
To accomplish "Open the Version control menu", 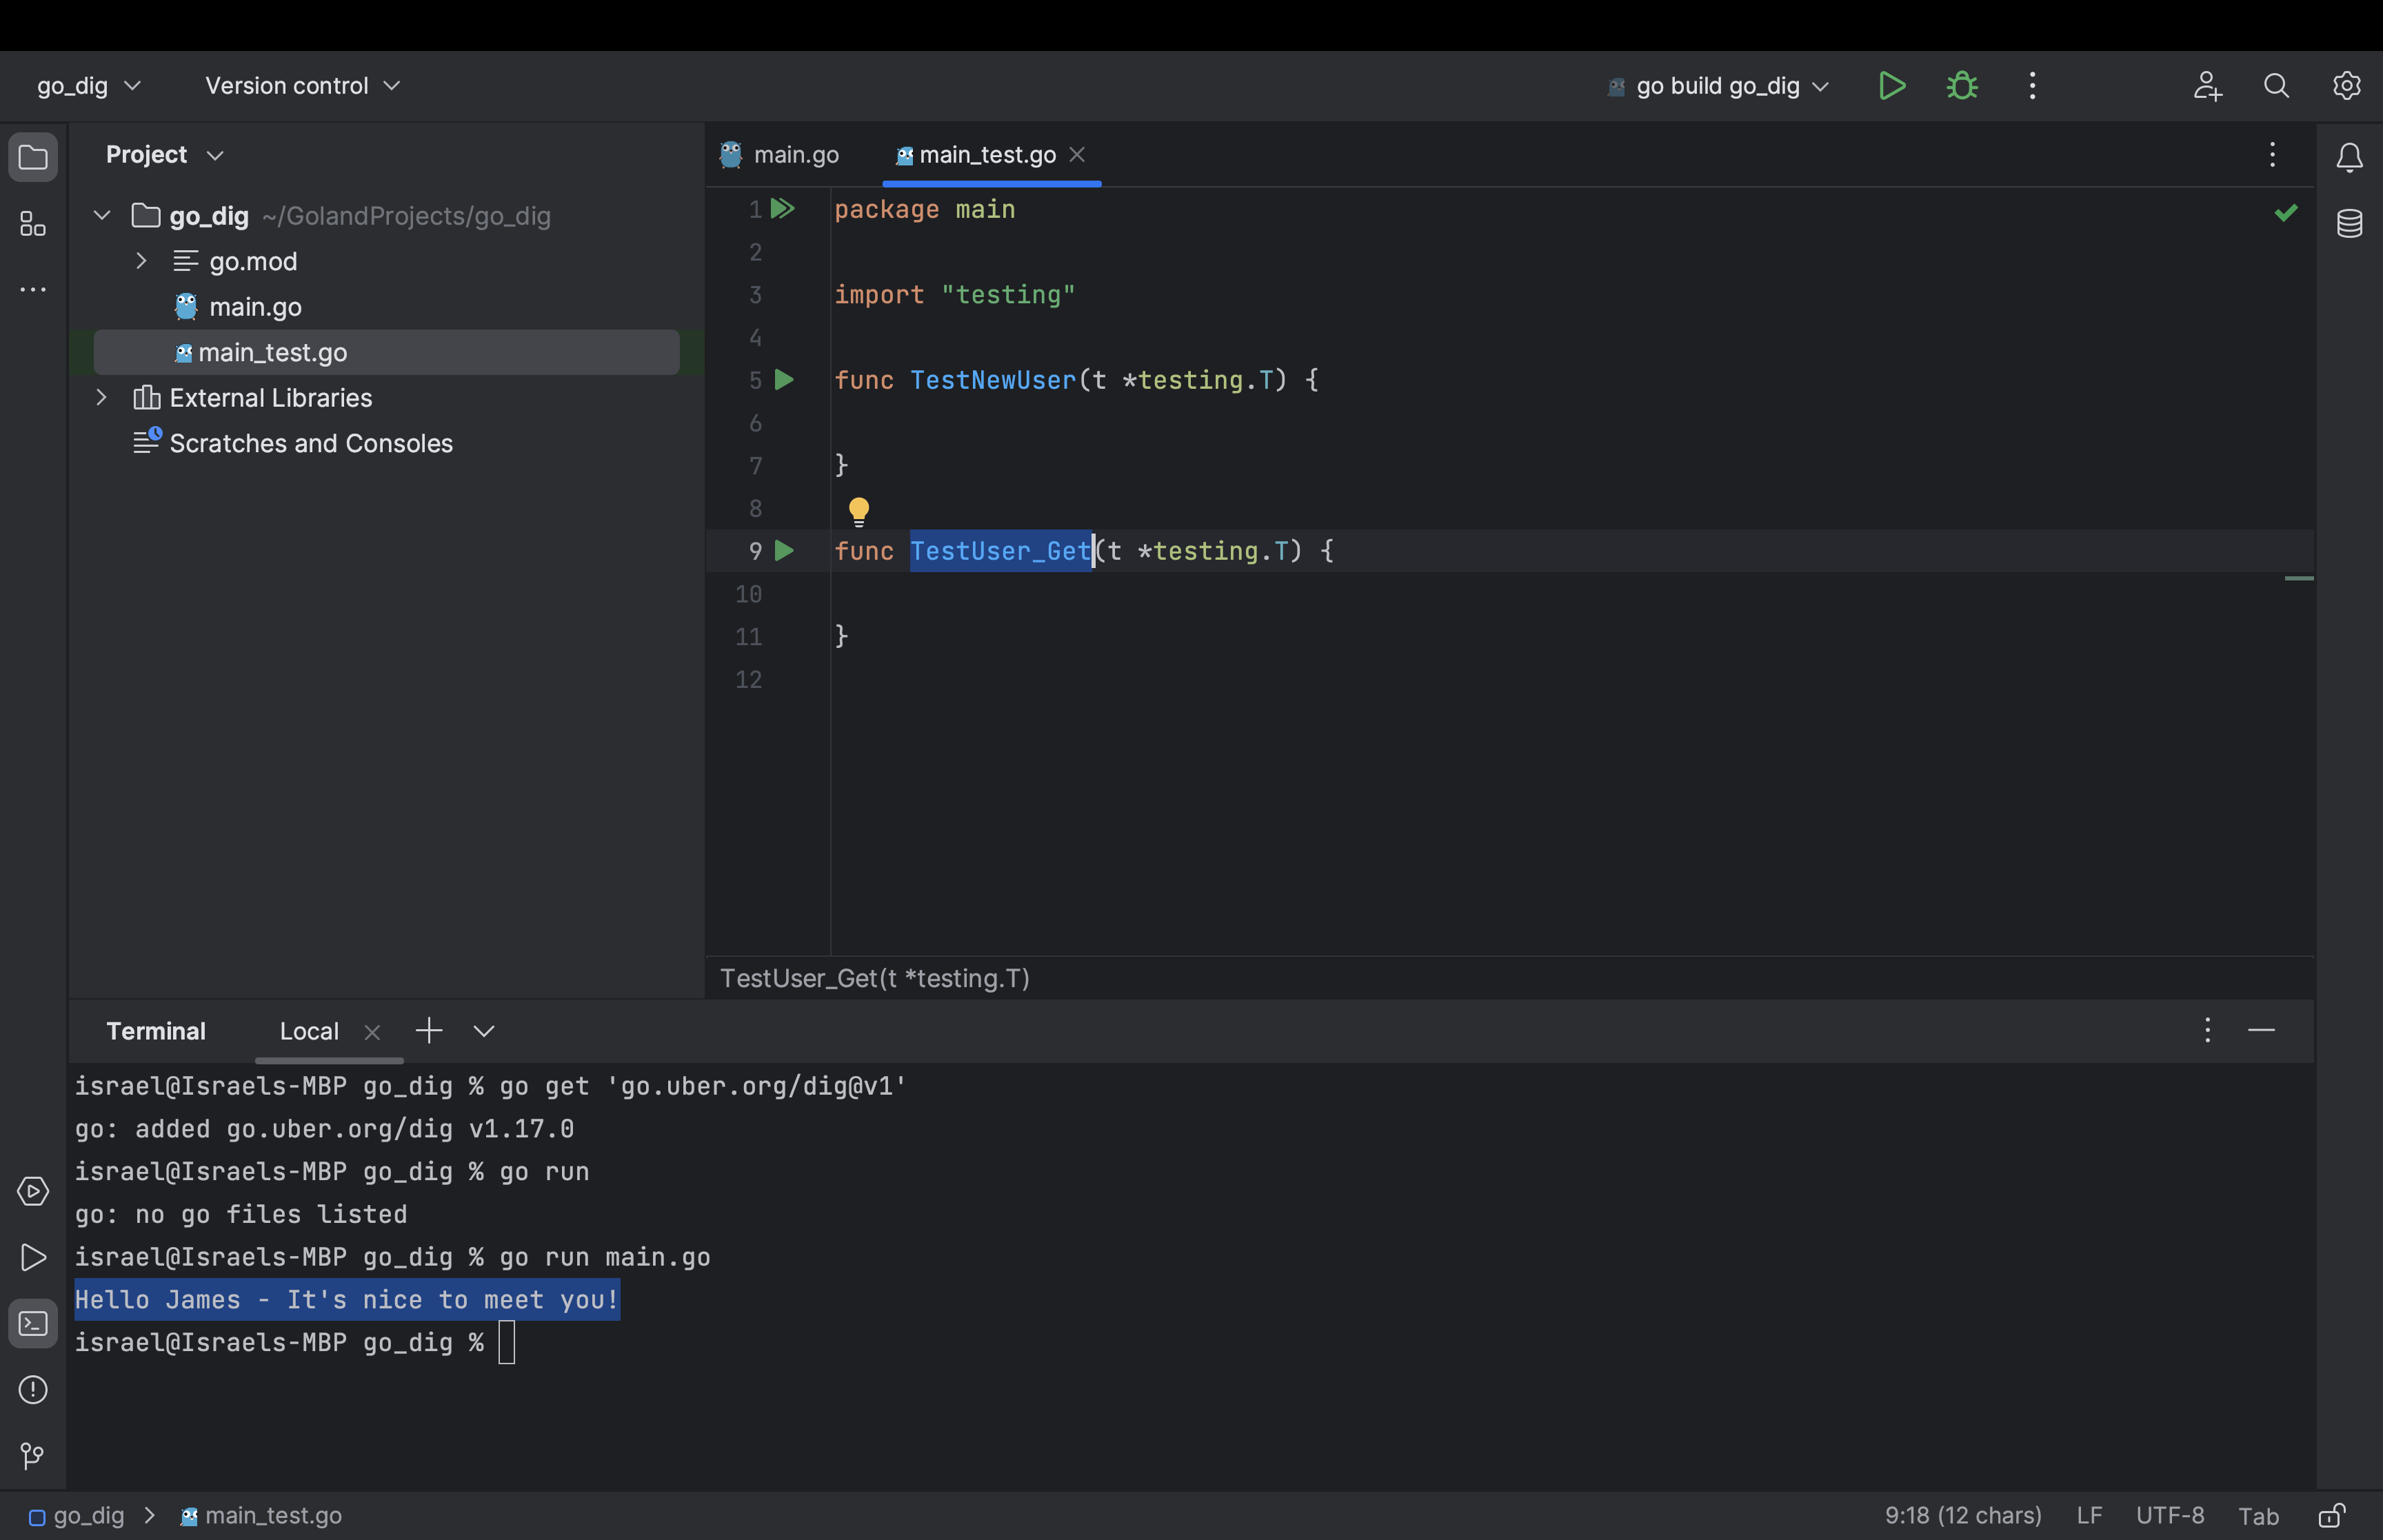I will pyautogui.click(x=300, y=85).
